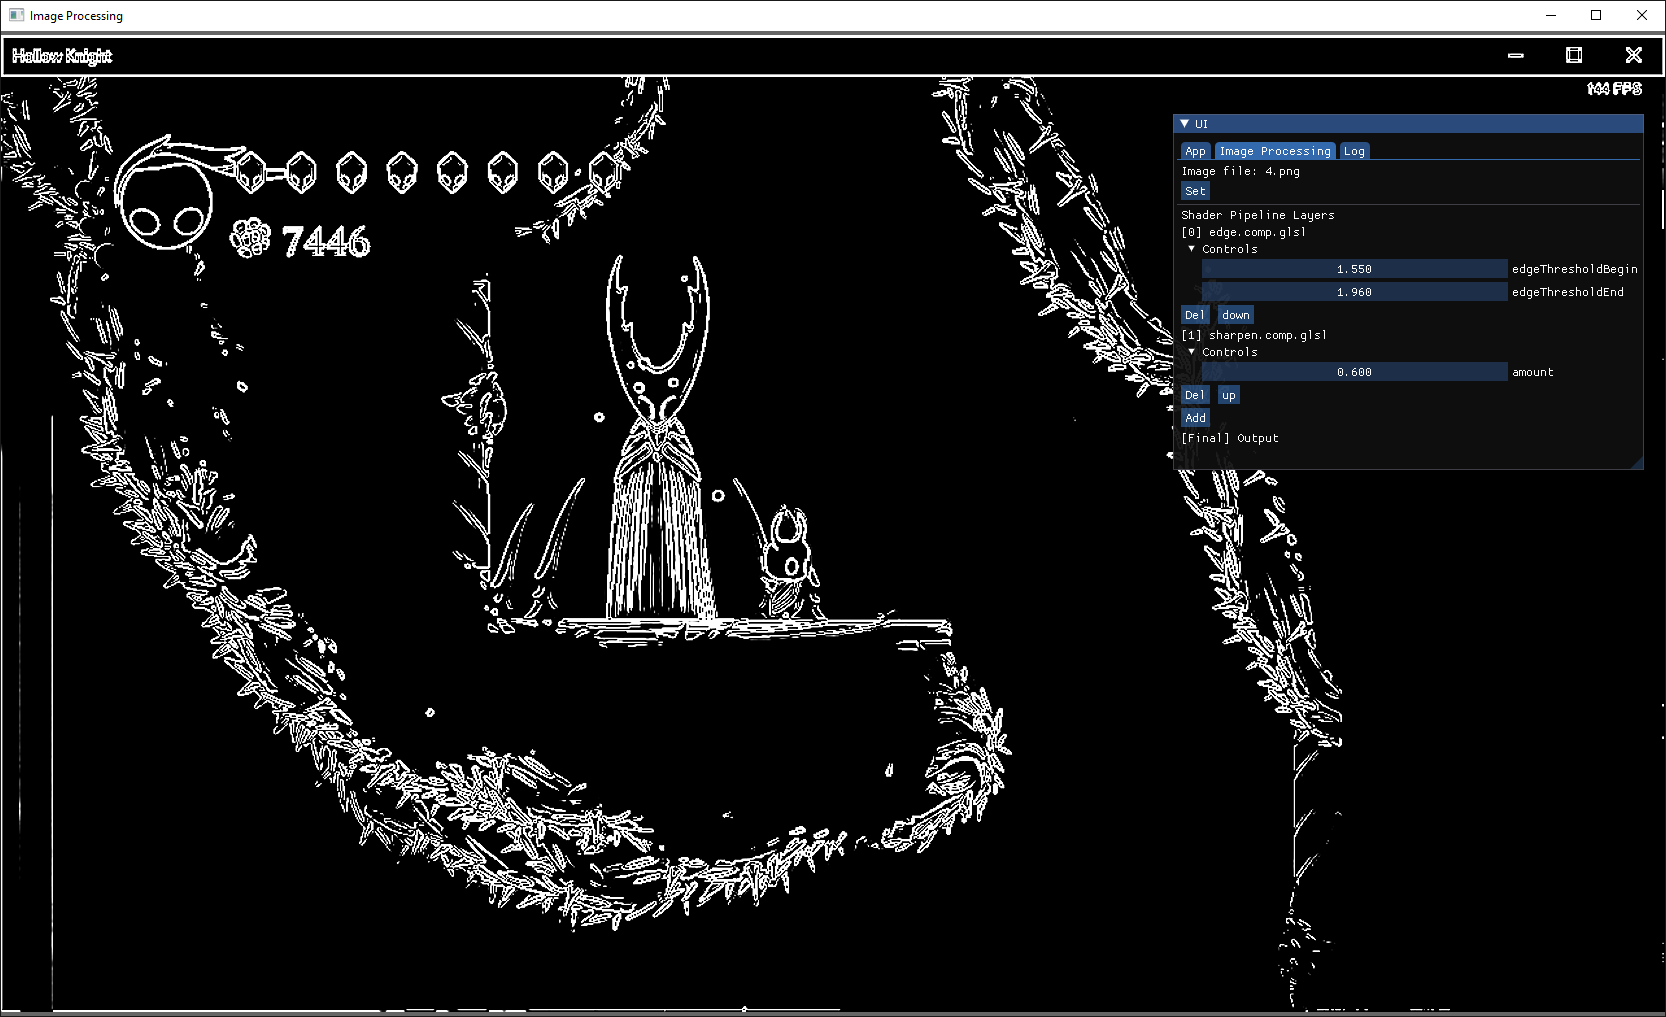Move sharpen layer up
Screen dimensions: 1666x1017
tap(1229, 395)
